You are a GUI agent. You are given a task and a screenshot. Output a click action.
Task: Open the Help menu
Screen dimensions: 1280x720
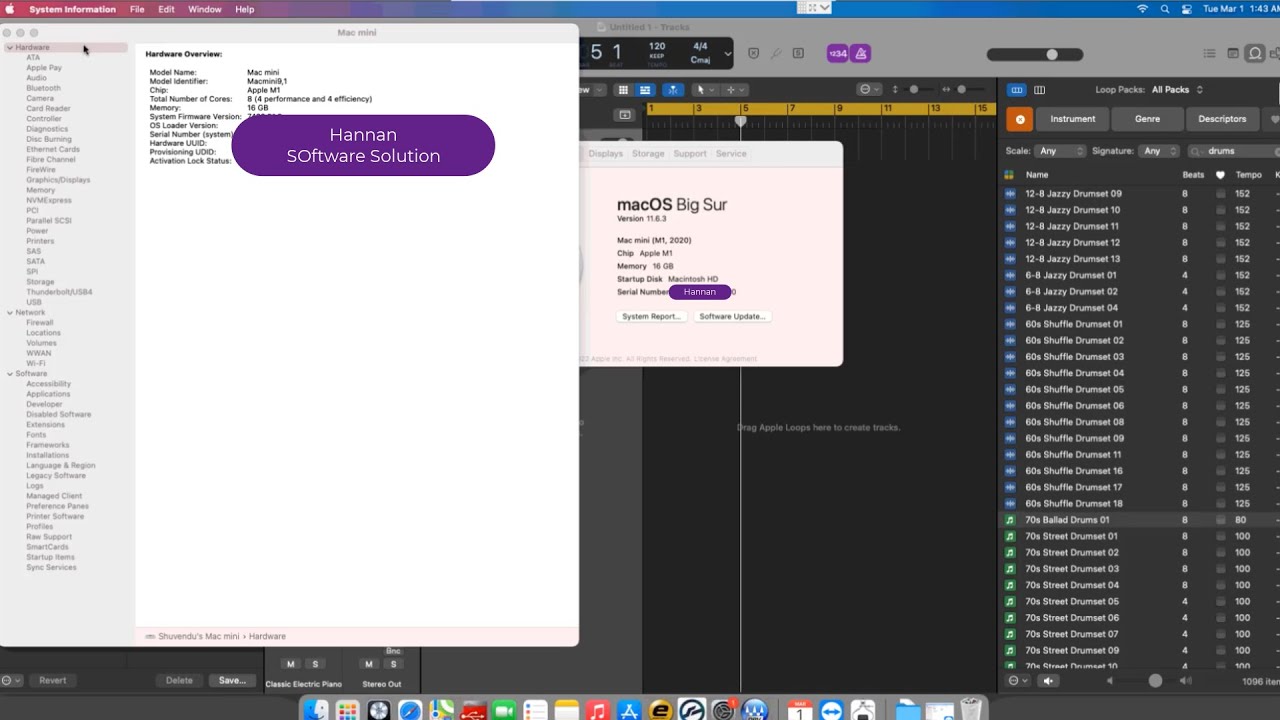(245, 9)
